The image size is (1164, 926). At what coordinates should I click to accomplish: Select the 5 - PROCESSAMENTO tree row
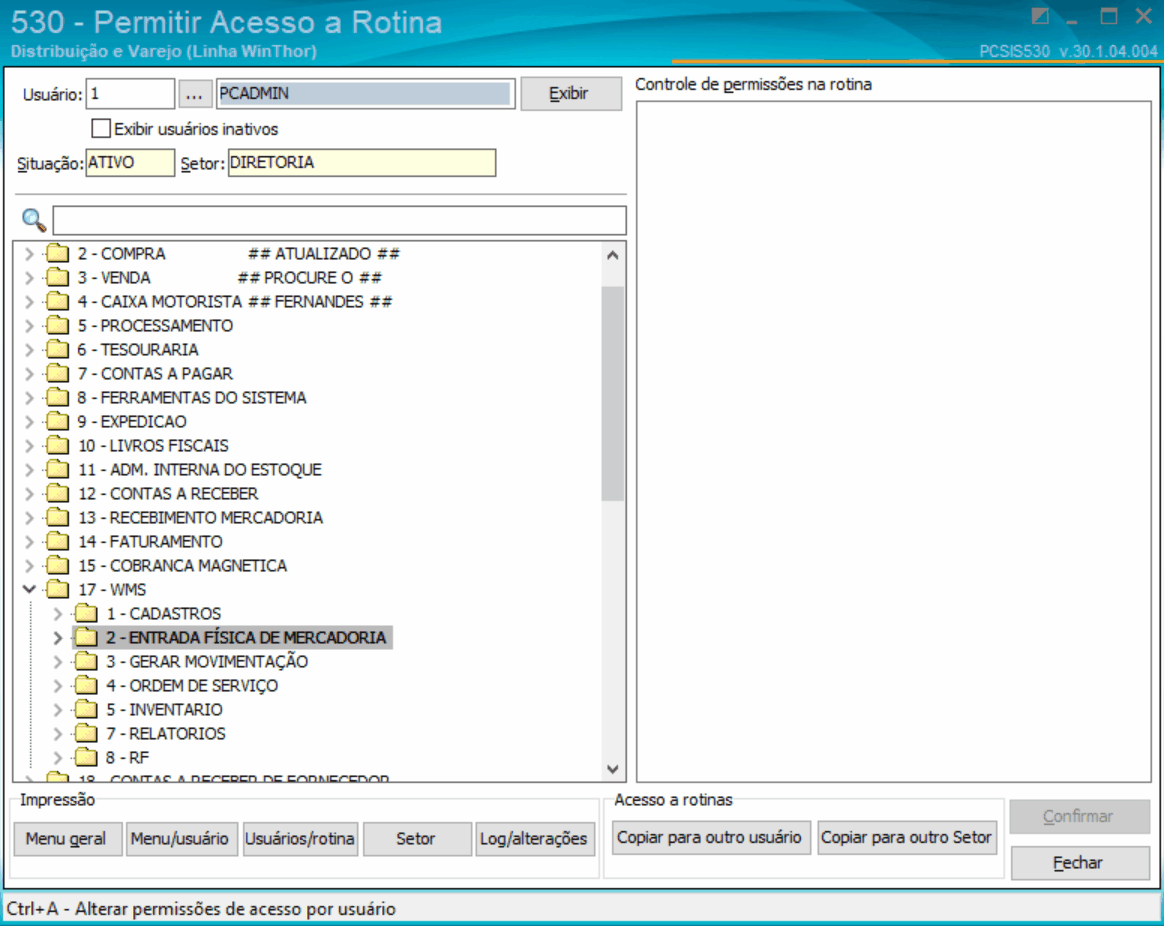[x=155, y=326]
